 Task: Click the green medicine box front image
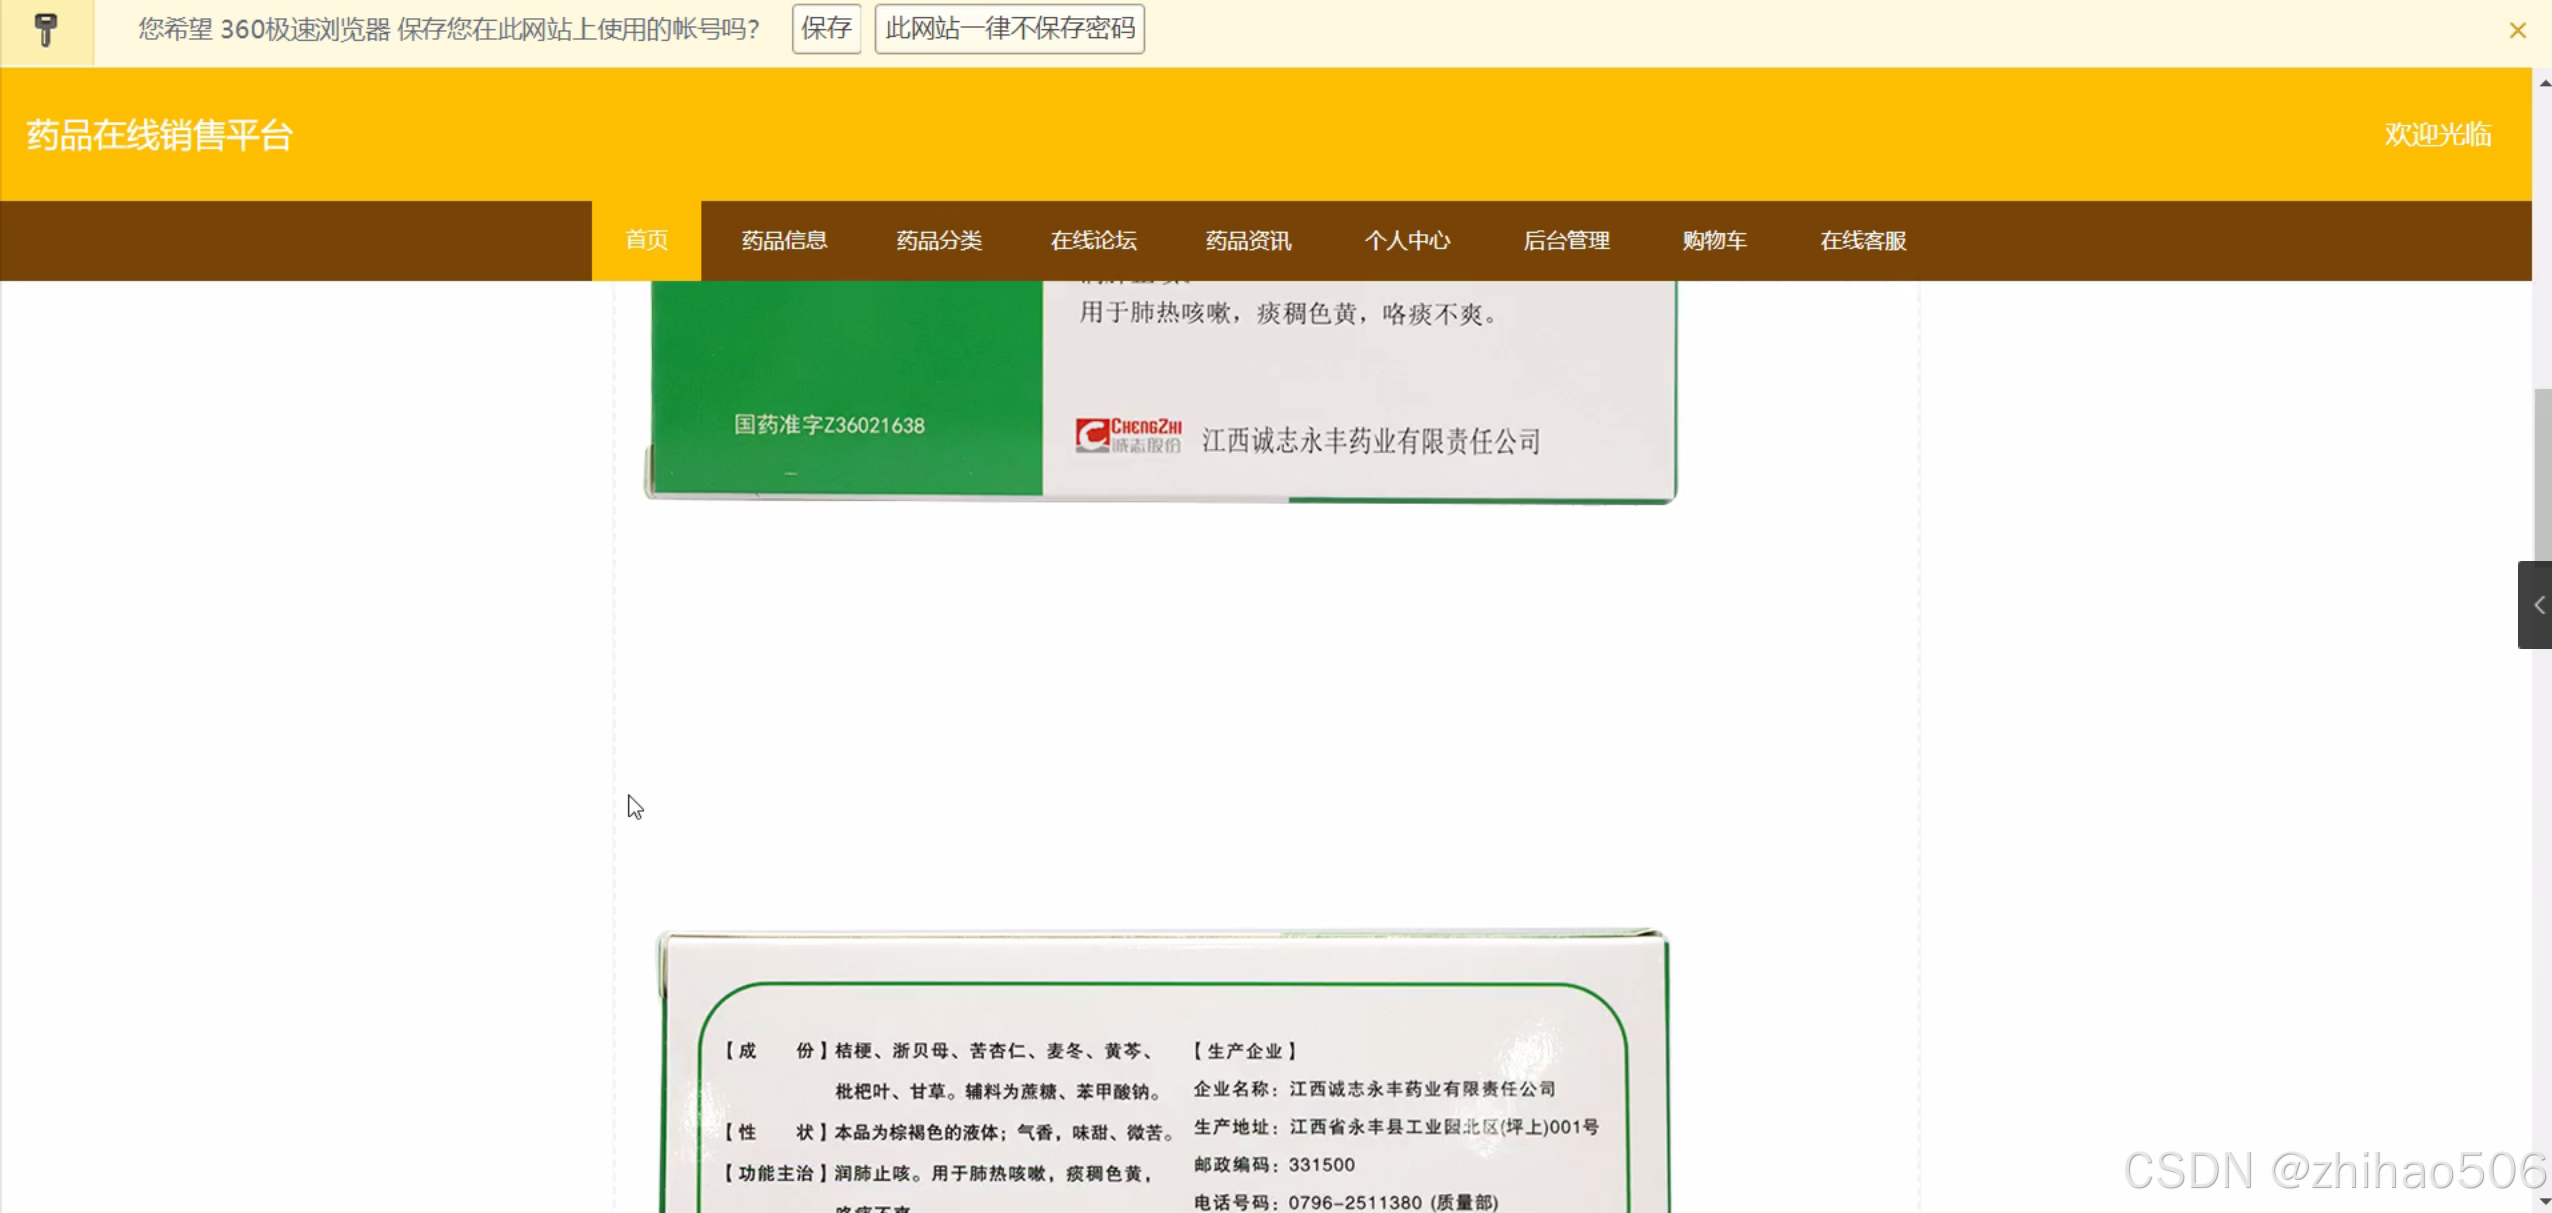(x=1160, y=390)
